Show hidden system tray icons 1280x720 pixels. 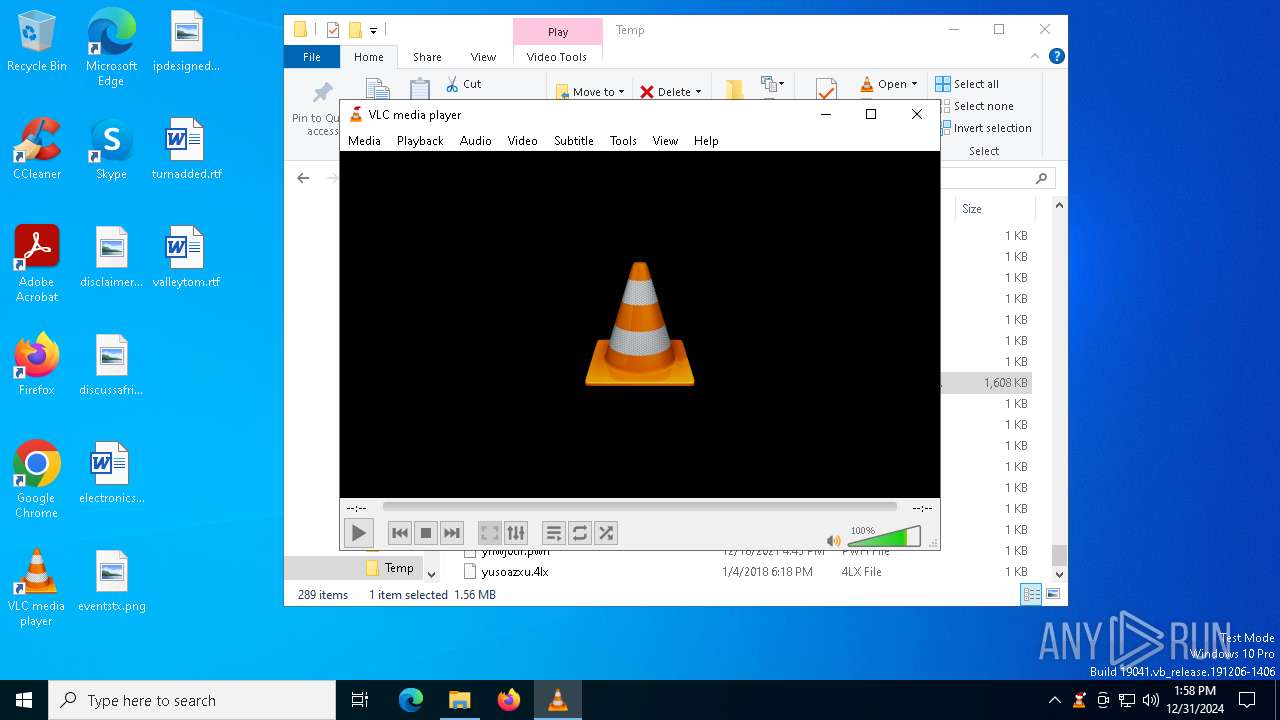tap(1054, 700)
